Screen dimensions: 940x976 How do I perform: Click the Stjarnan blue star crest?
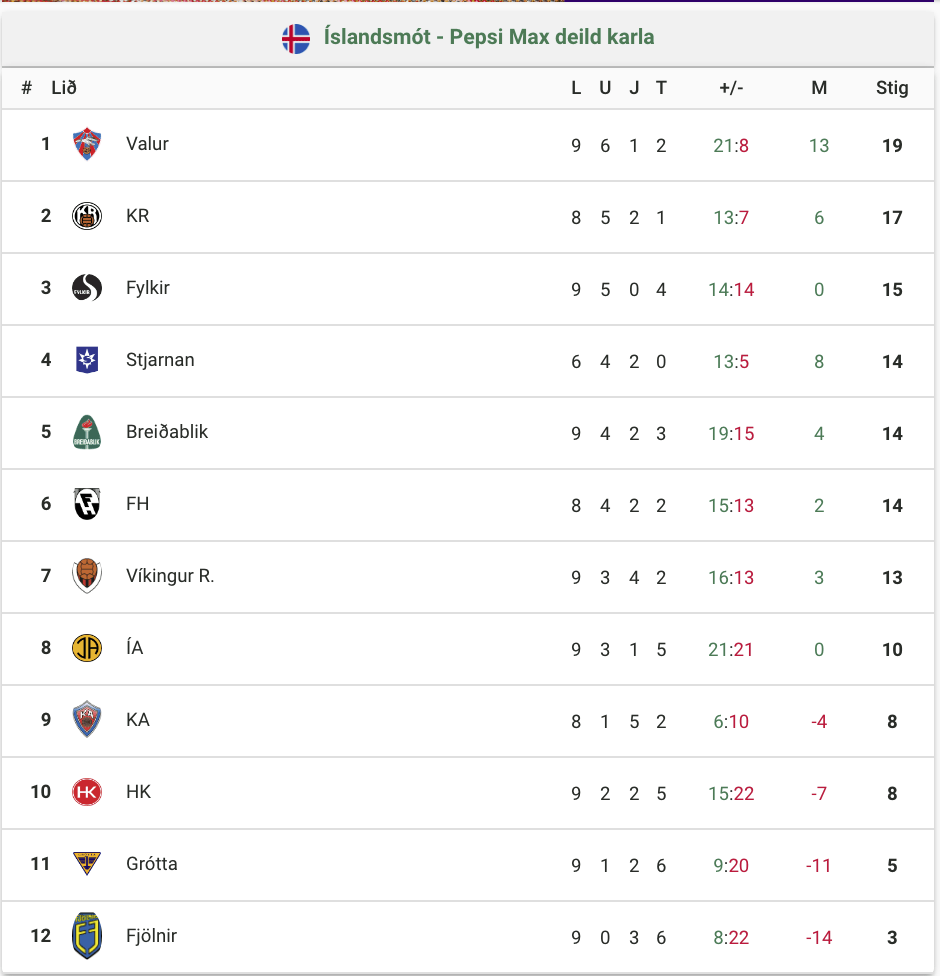[x=87, y=360]
